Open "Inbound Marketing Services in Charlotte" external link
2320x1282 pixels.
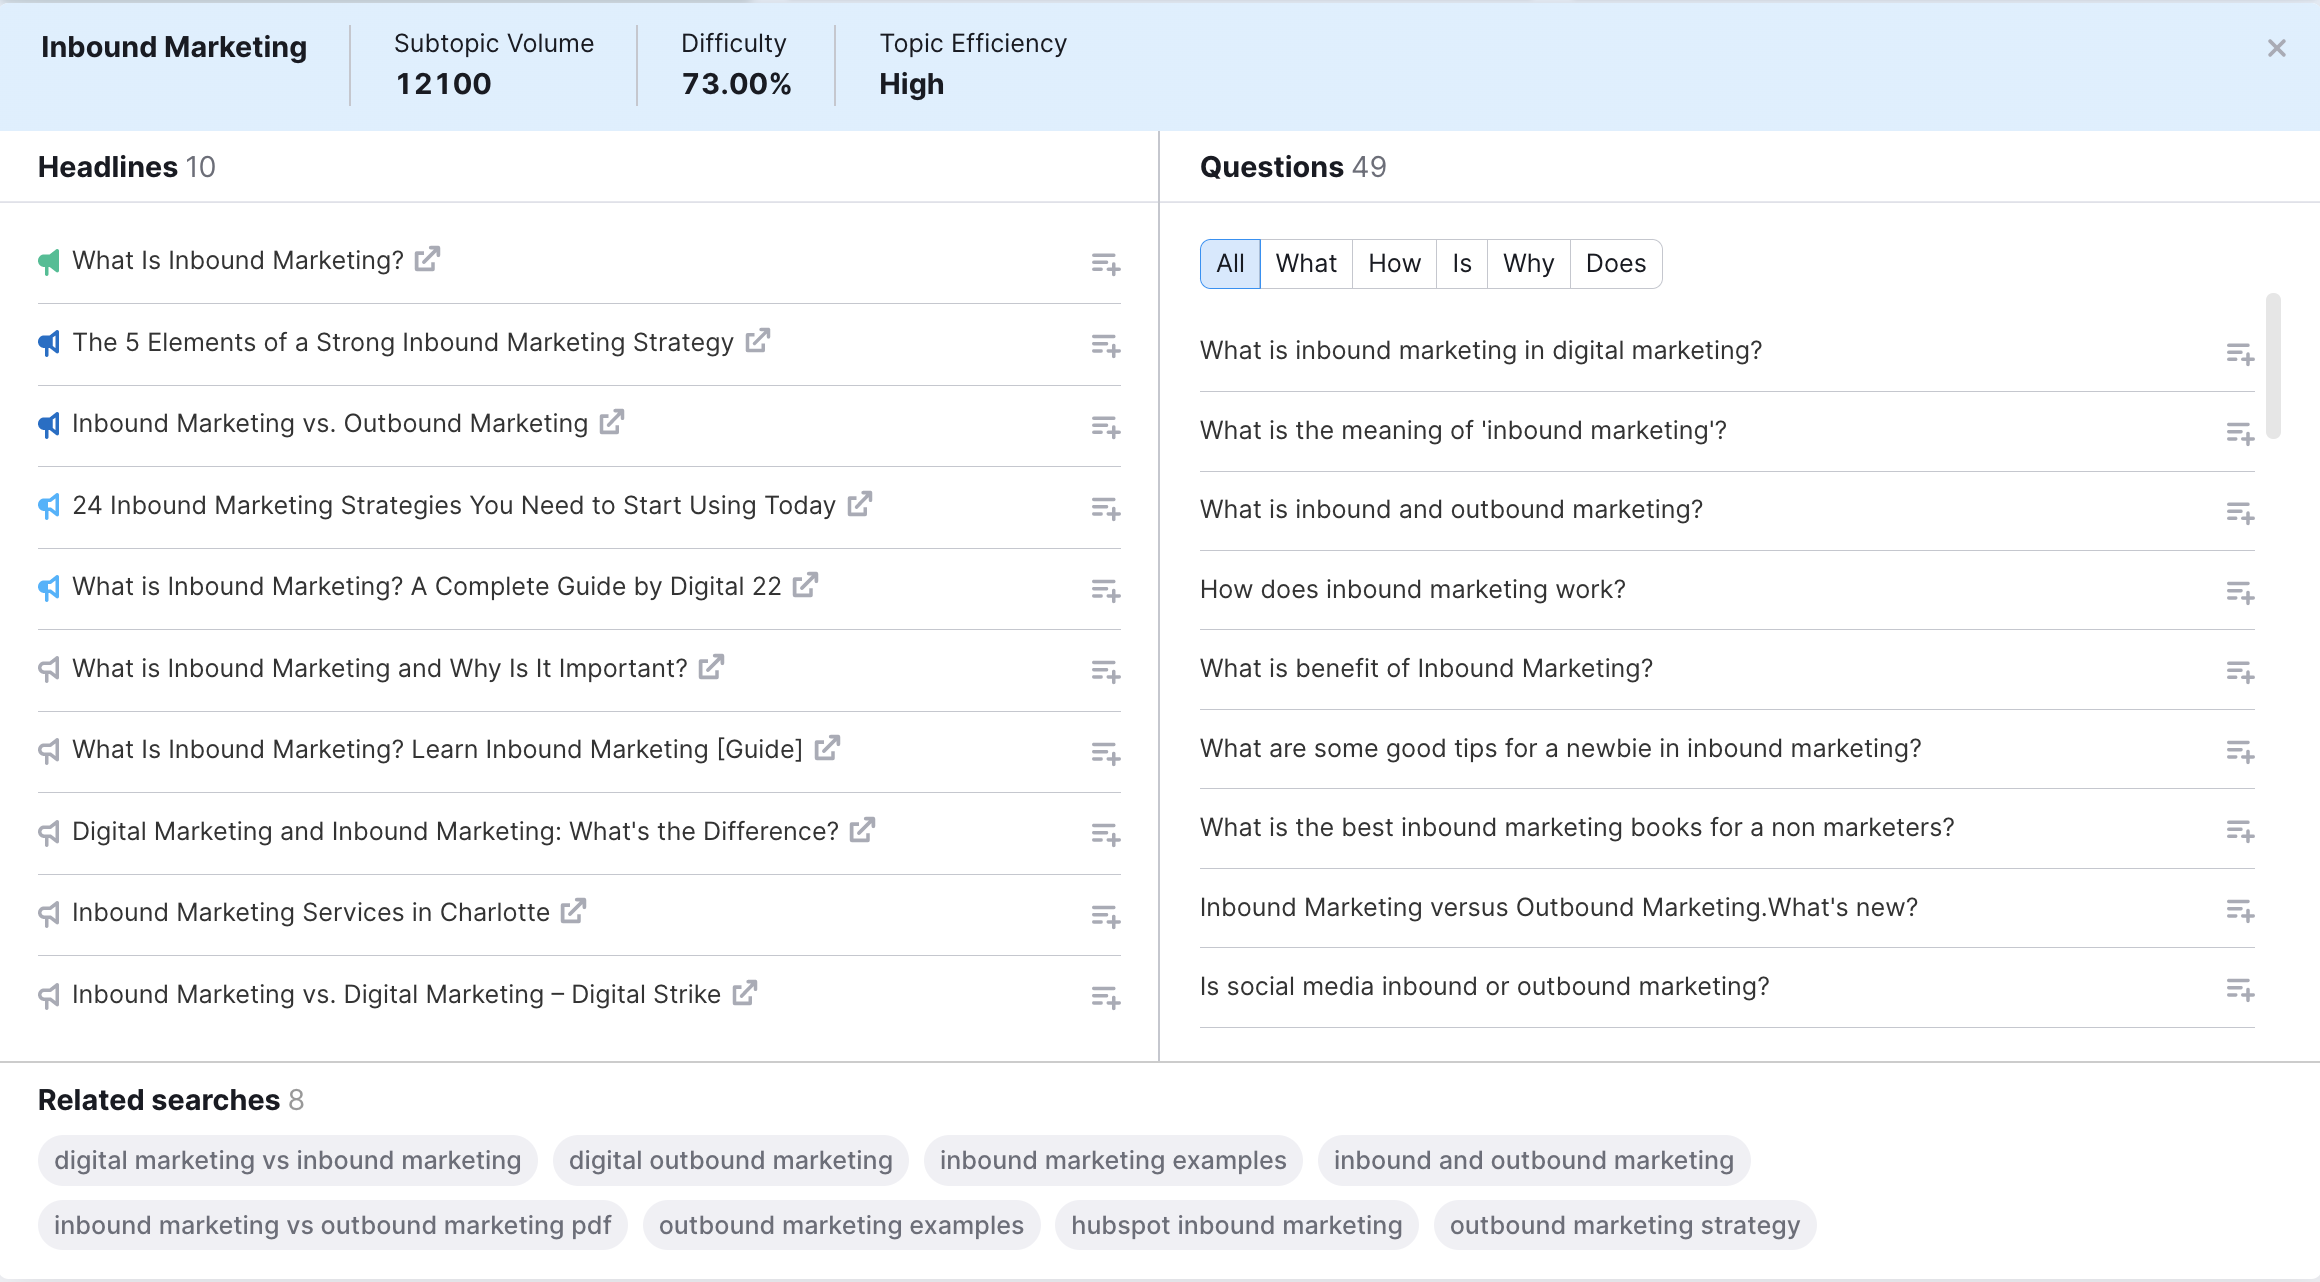point(573,912)
